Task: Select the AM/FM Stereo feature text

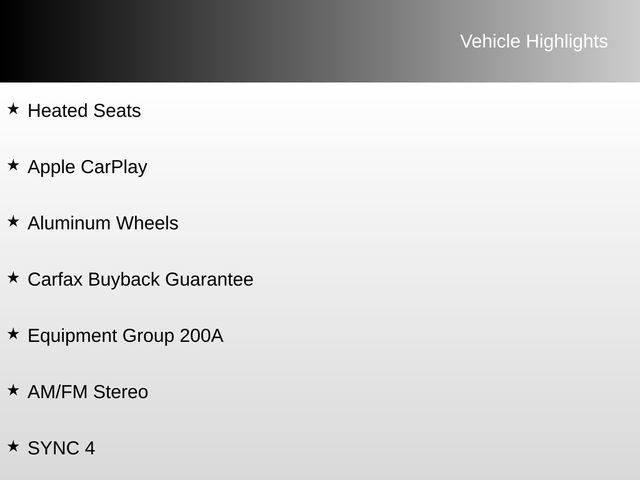Action: coord(88,392)
